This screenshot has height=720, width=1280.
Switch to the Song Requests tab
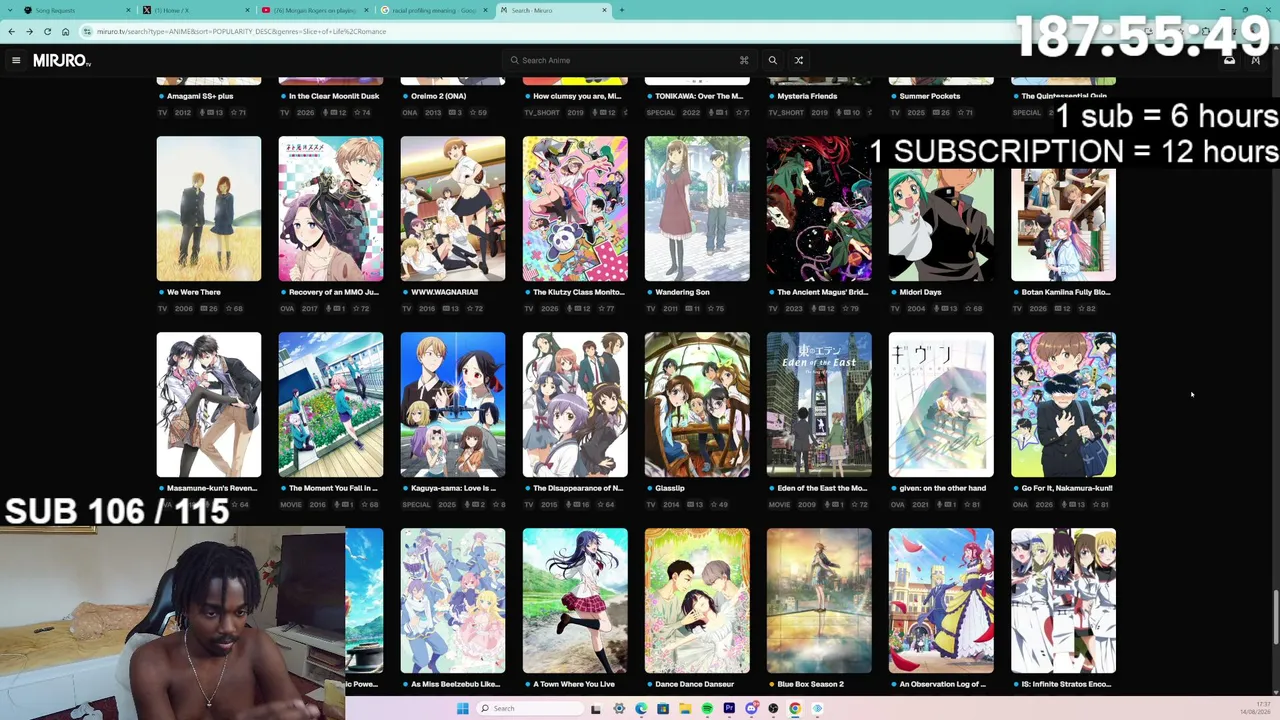point(77,10)
